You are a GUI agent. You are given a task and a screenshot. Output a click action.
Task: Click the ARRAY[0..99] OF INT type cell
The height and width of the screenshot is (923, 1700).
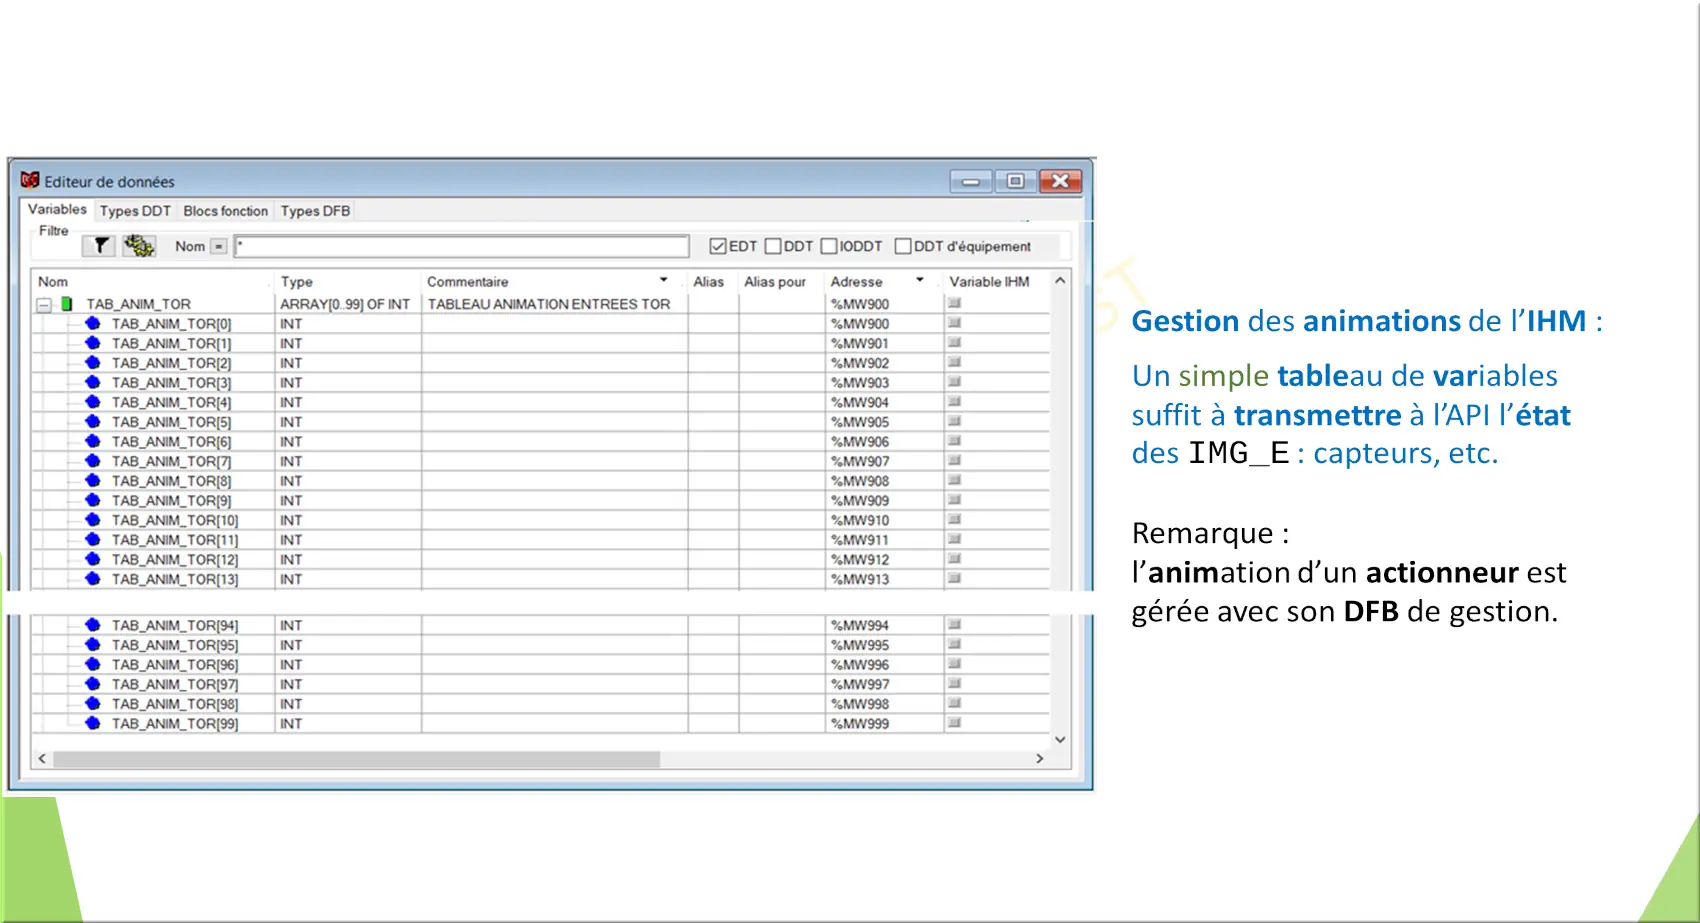pyautogui.click(x=347, y=304)
